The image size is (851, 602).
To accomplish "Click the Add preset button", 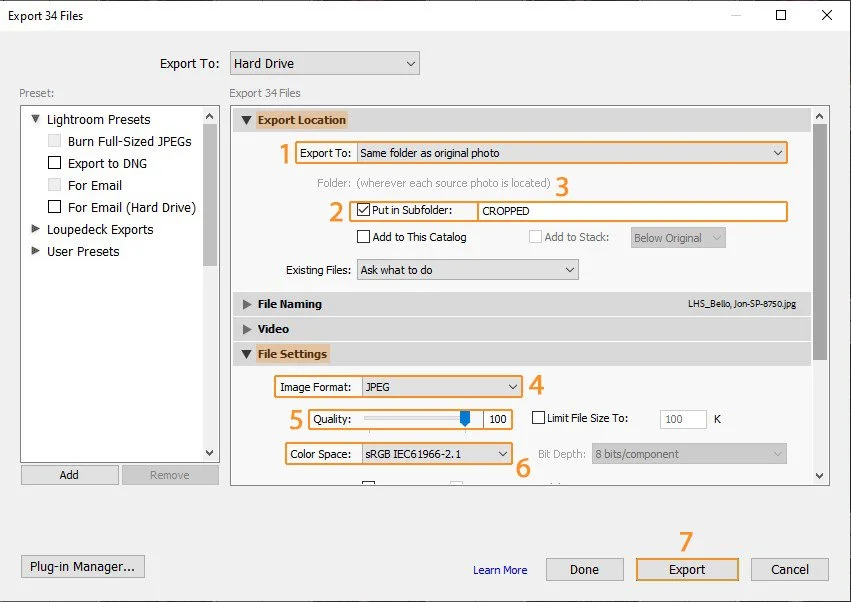I will point(69,475).
